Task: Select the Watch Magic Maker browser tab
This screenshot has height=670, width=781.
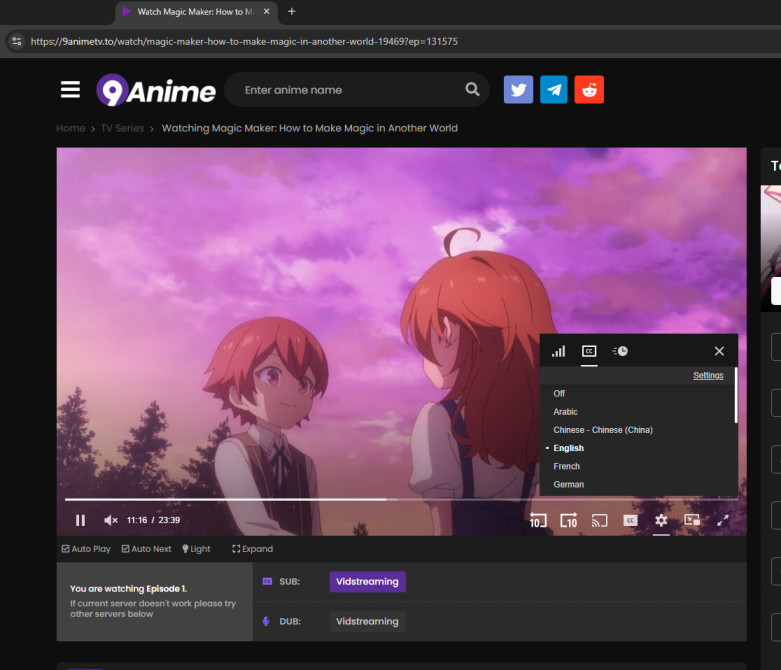Action: (x=196, y=11)
